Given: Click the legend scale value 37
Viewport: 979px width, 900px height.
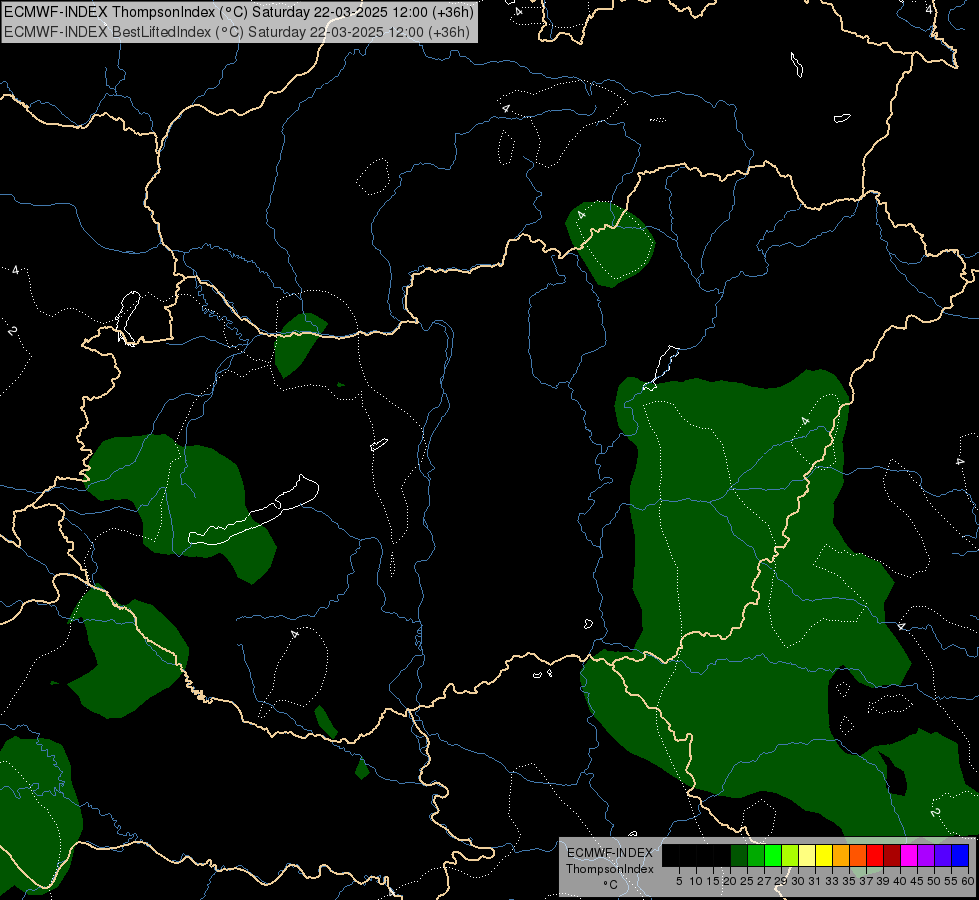Looking at the screenshot, I should 867,881.
